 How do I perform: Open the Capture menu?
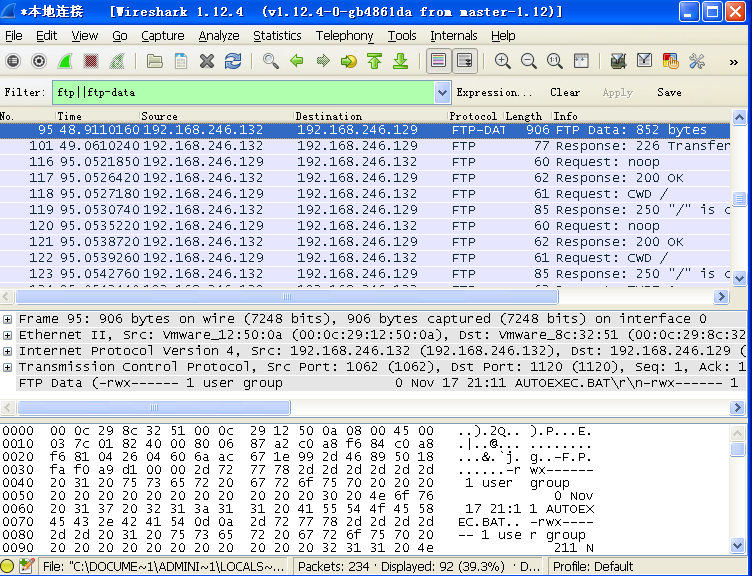pyautogui.click(x=163, y=36)
